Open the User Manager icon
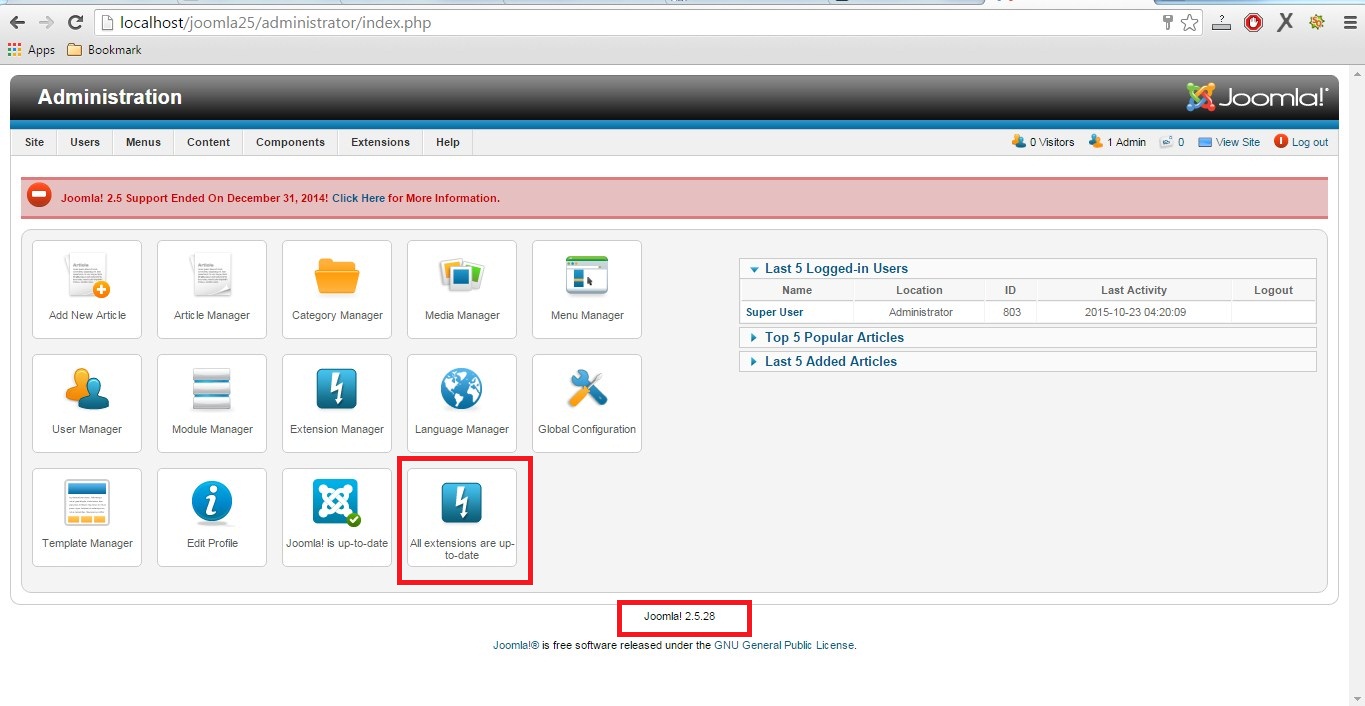1365x706 pixels. pos(87,391)
